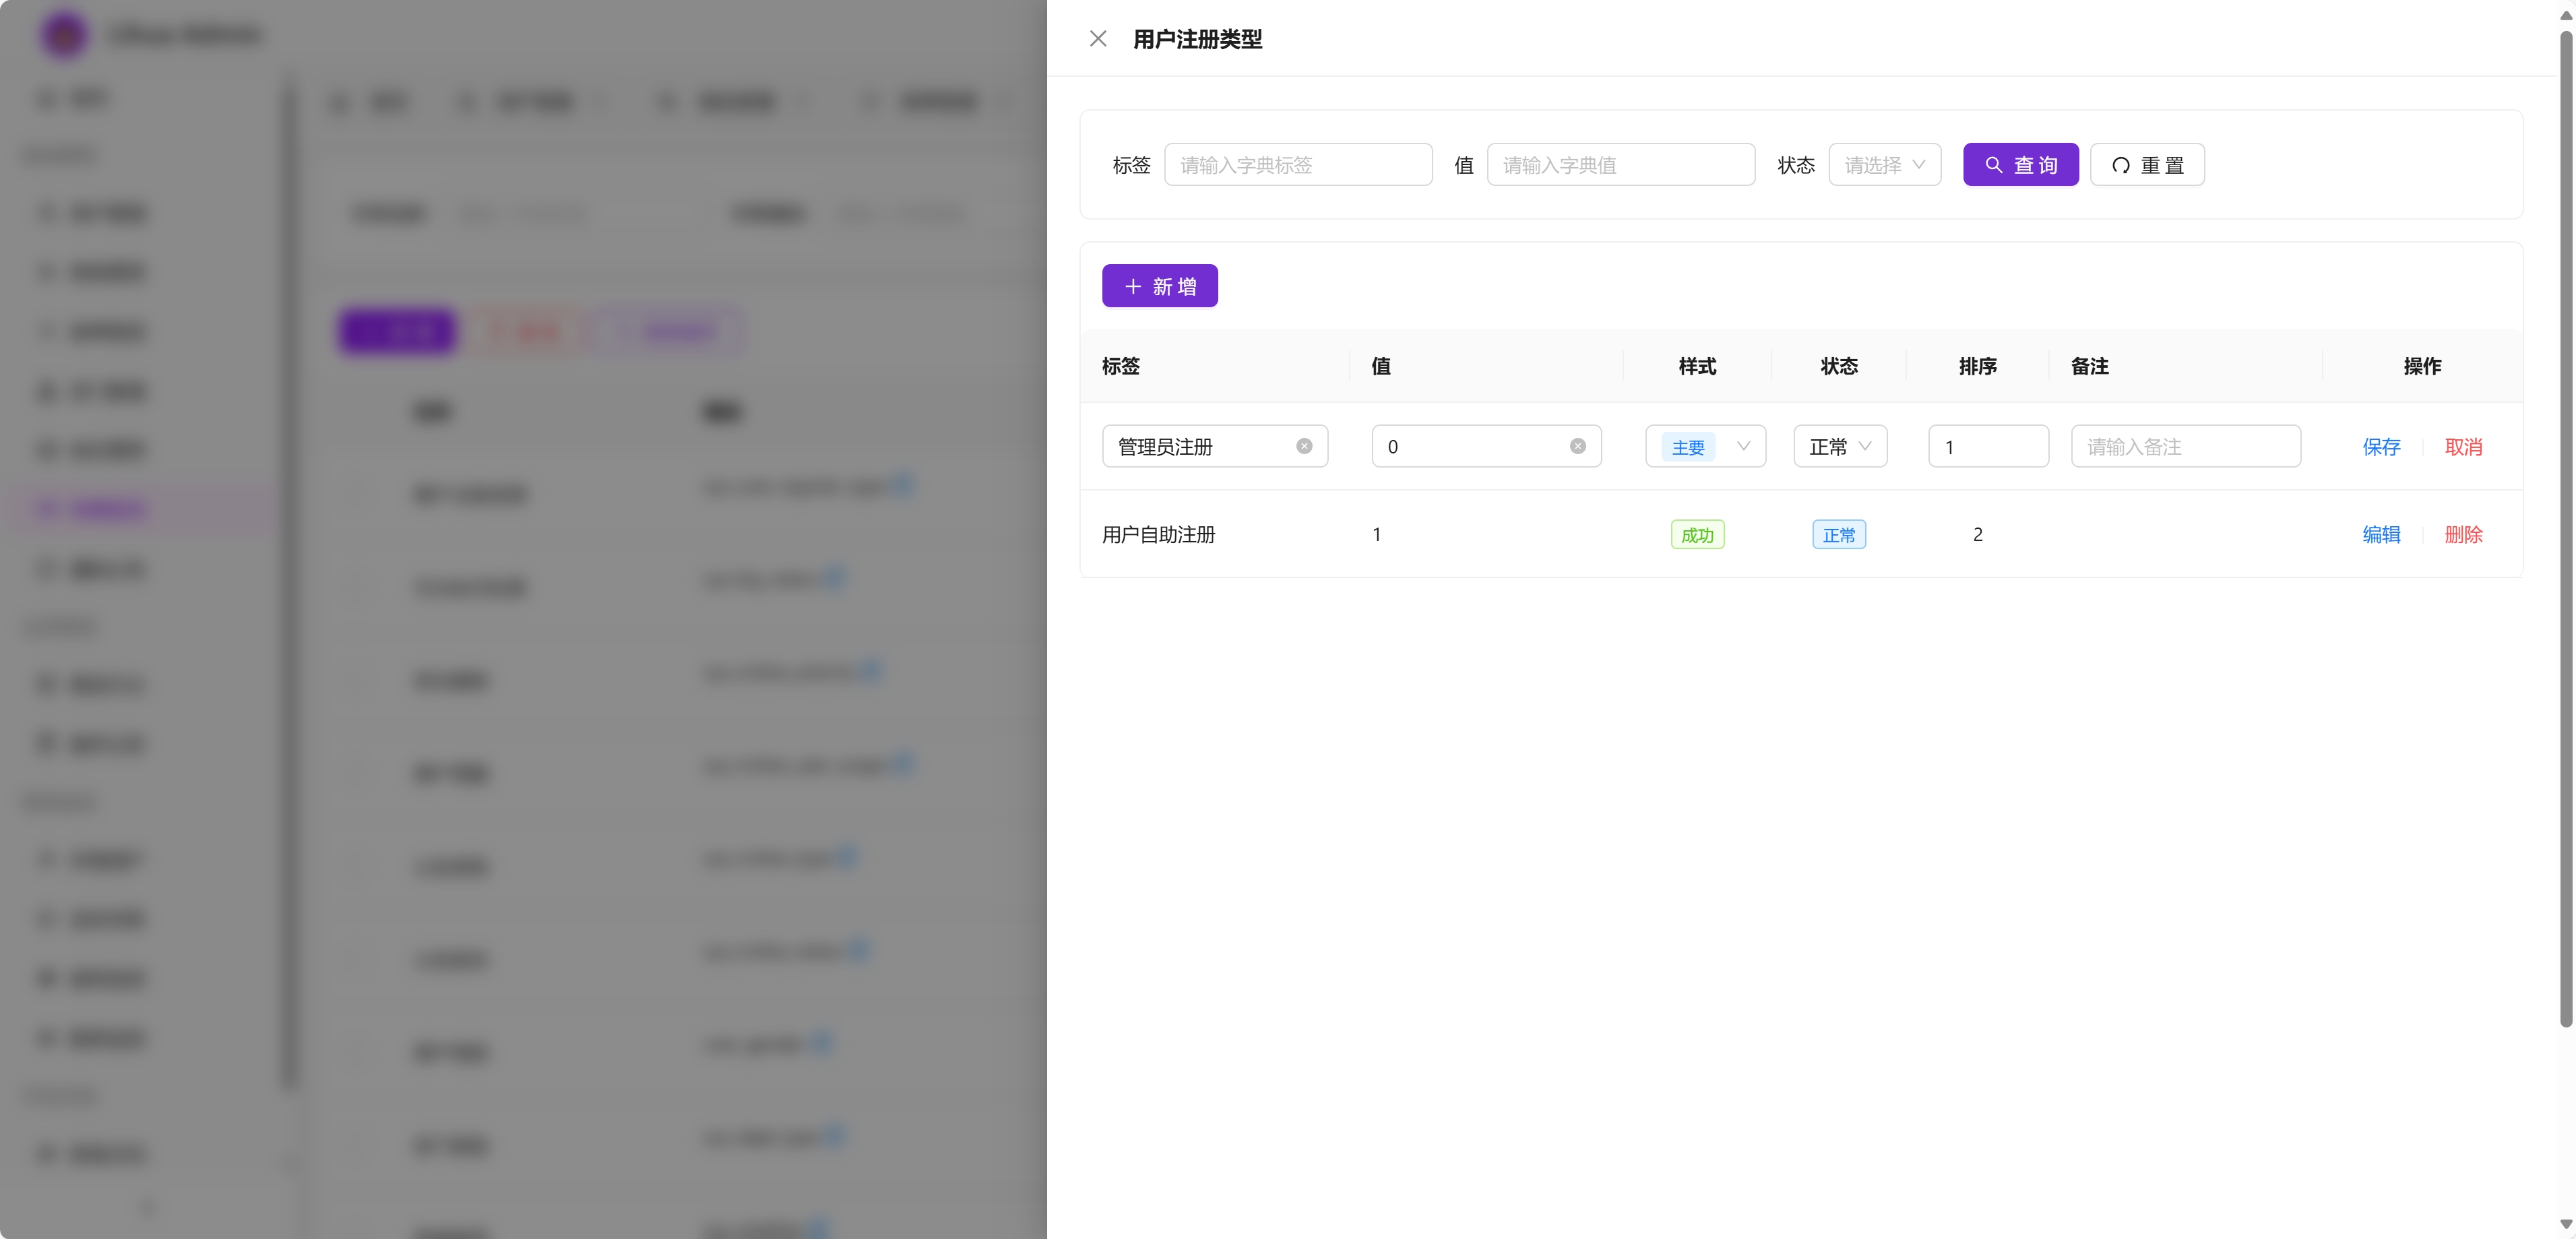
Task: Cancel editing the 管理员注册 row
Action: 2463,447
